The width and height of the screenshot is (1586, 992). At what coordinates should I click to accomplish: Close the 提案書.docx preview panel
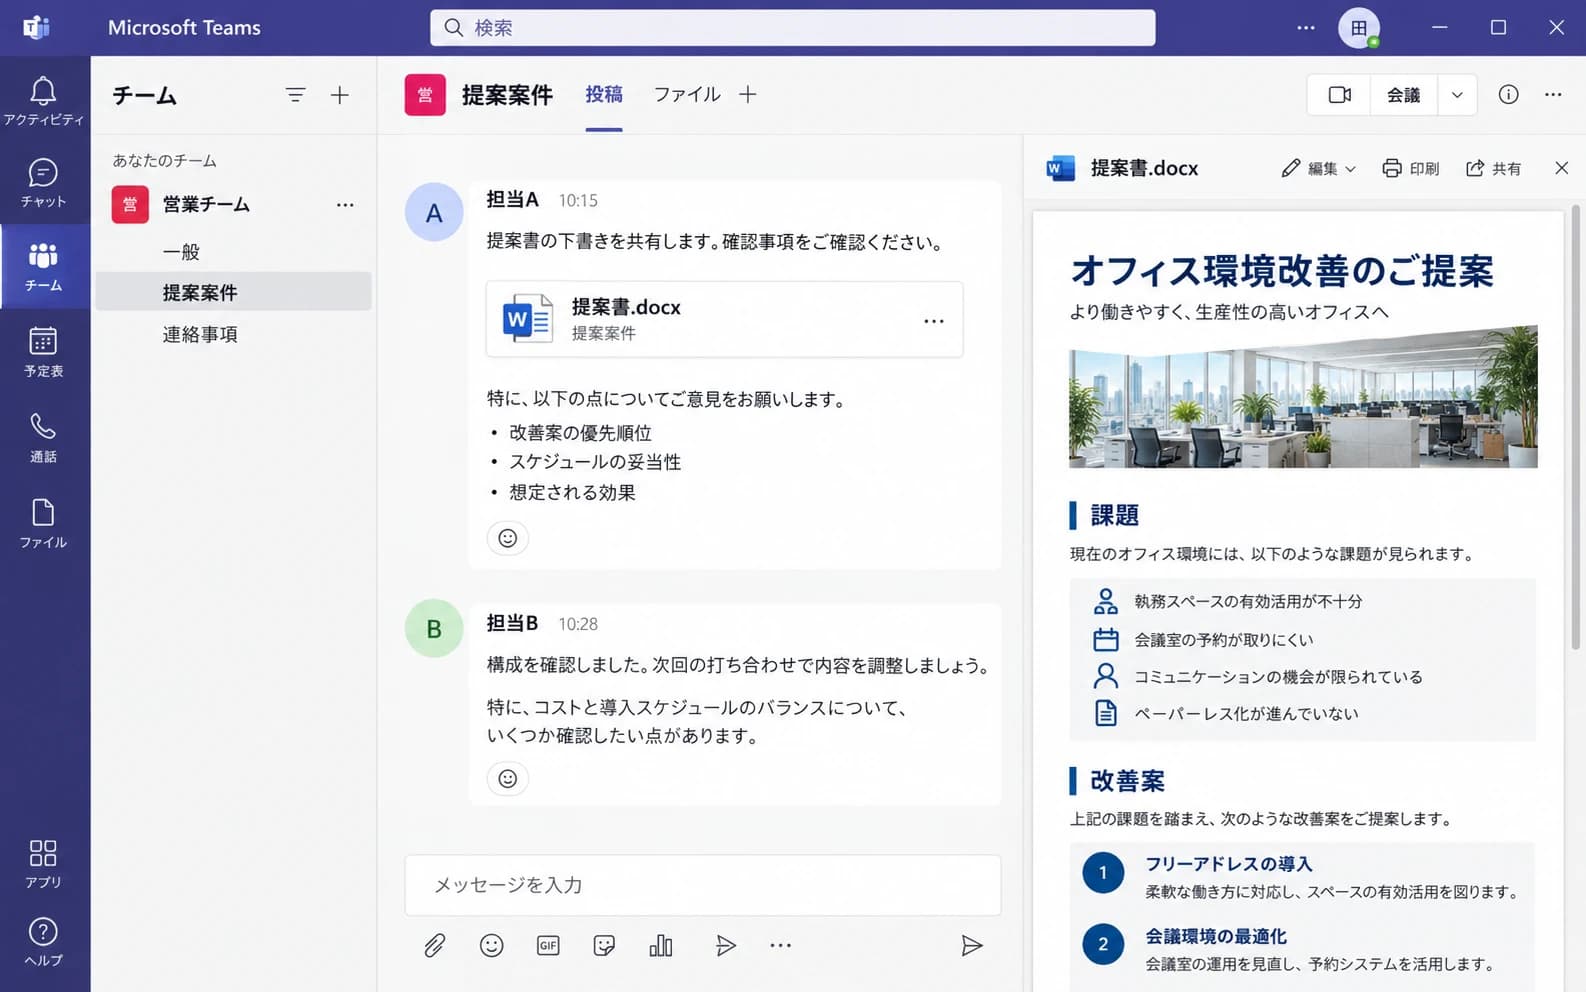click(x=1562, y=168)
